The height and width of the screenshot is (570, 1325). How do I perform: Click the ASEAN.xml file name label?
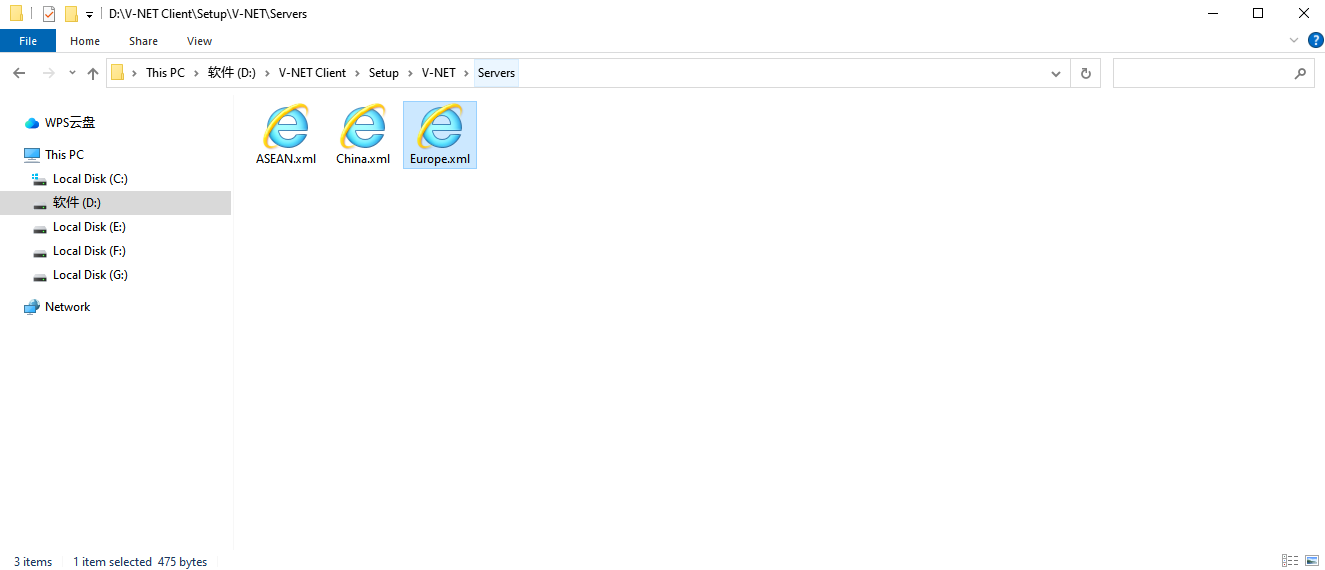coord(286,159)
